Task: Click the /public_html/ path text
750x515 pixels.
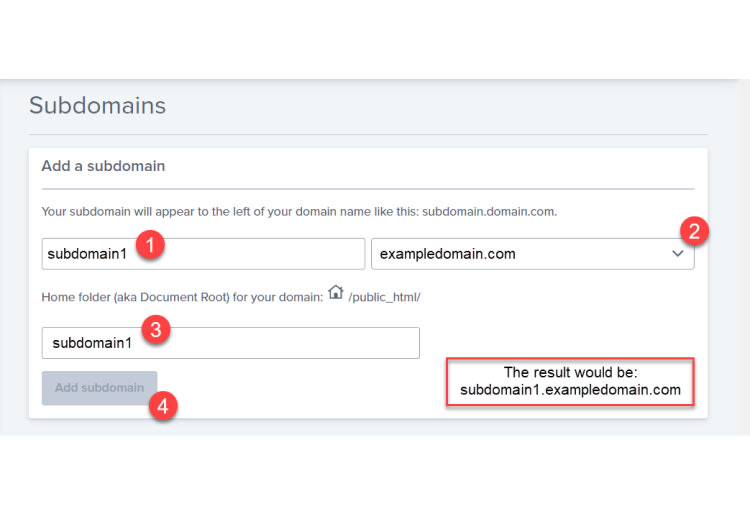Action: [385, 297]
